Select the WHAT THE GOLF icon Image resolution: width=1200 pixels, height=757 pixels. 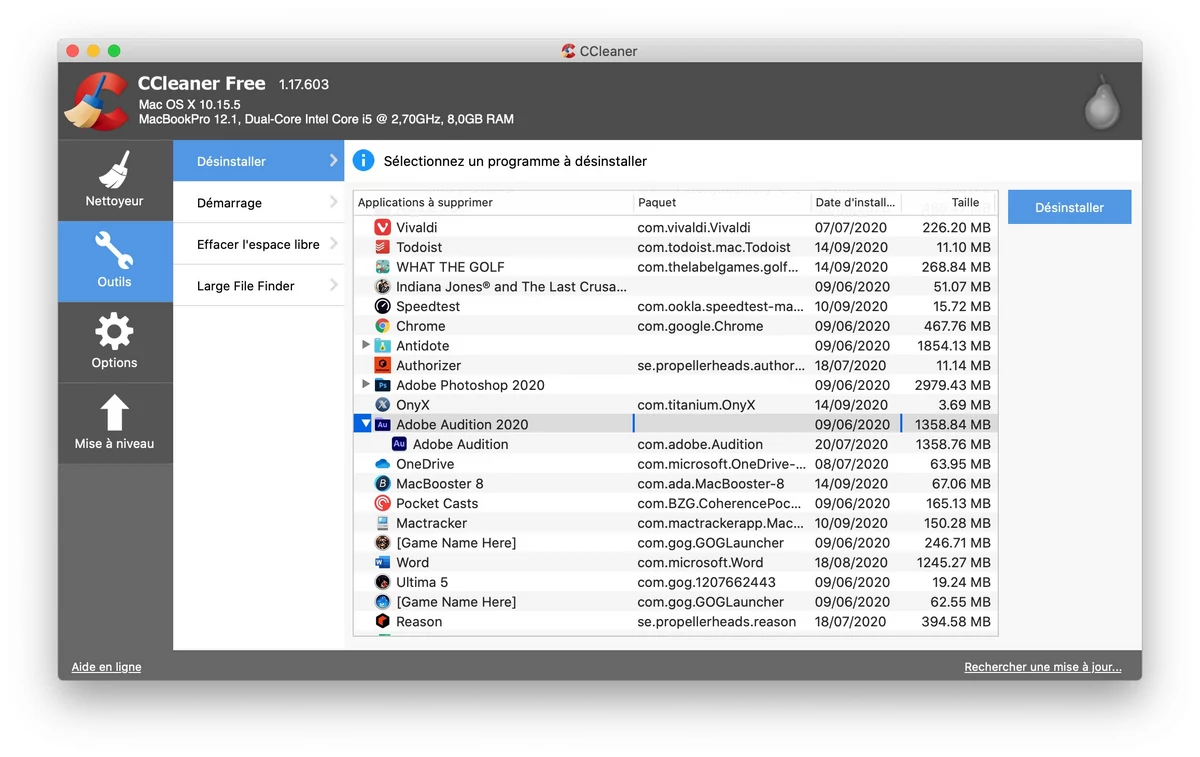(382, 267)
